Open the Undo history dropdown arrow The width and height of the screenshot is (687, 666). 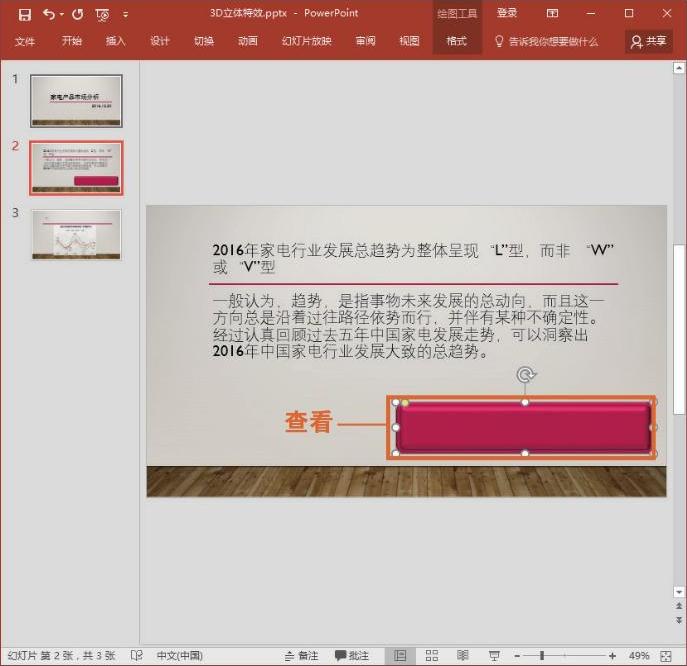click(62, 14)
